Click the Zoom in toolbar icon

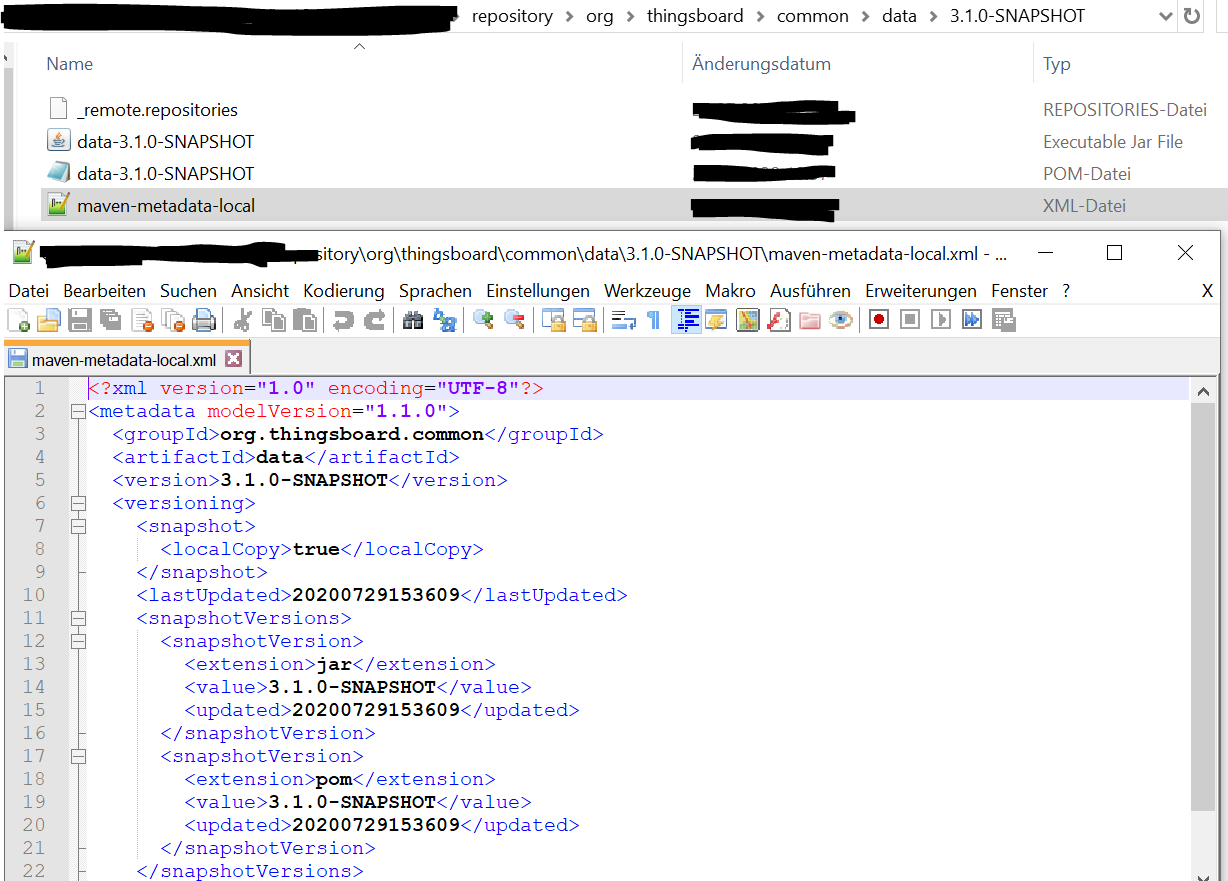[483, 320]
